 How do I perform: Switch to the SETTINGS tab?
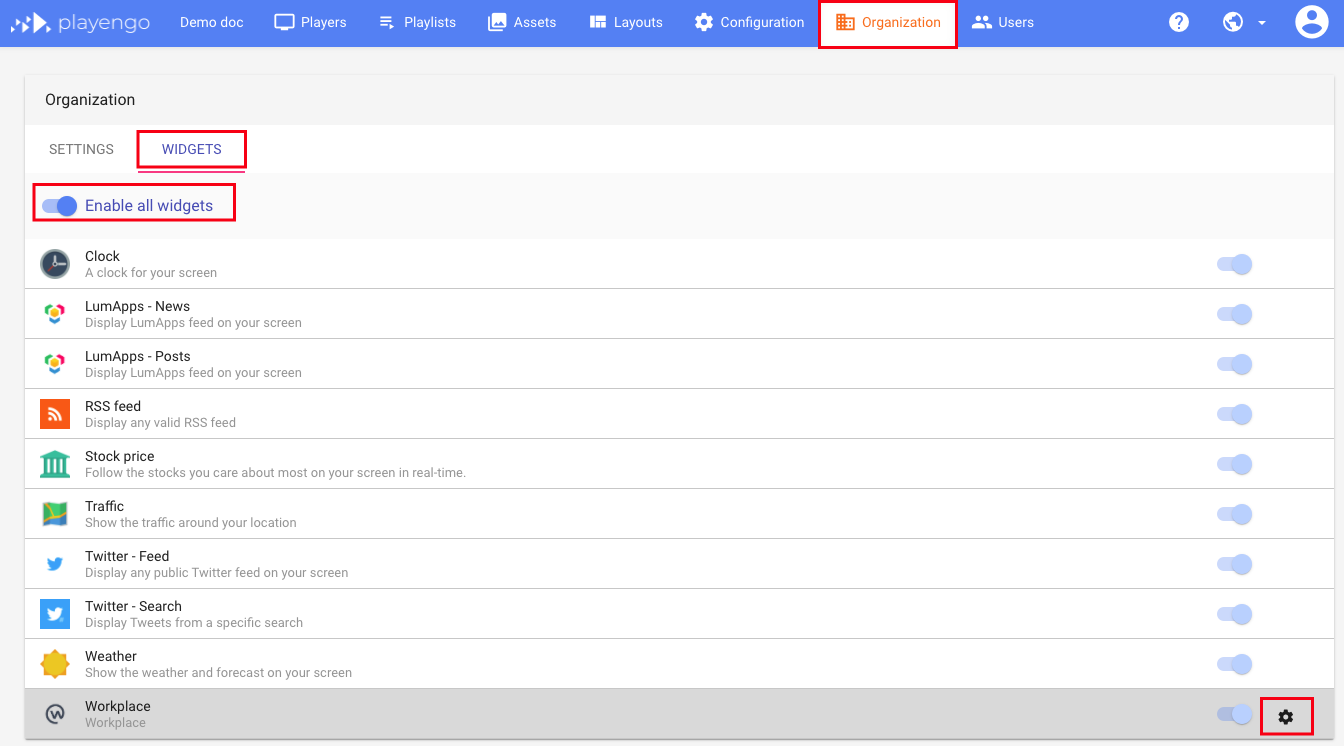coord(82,149)
